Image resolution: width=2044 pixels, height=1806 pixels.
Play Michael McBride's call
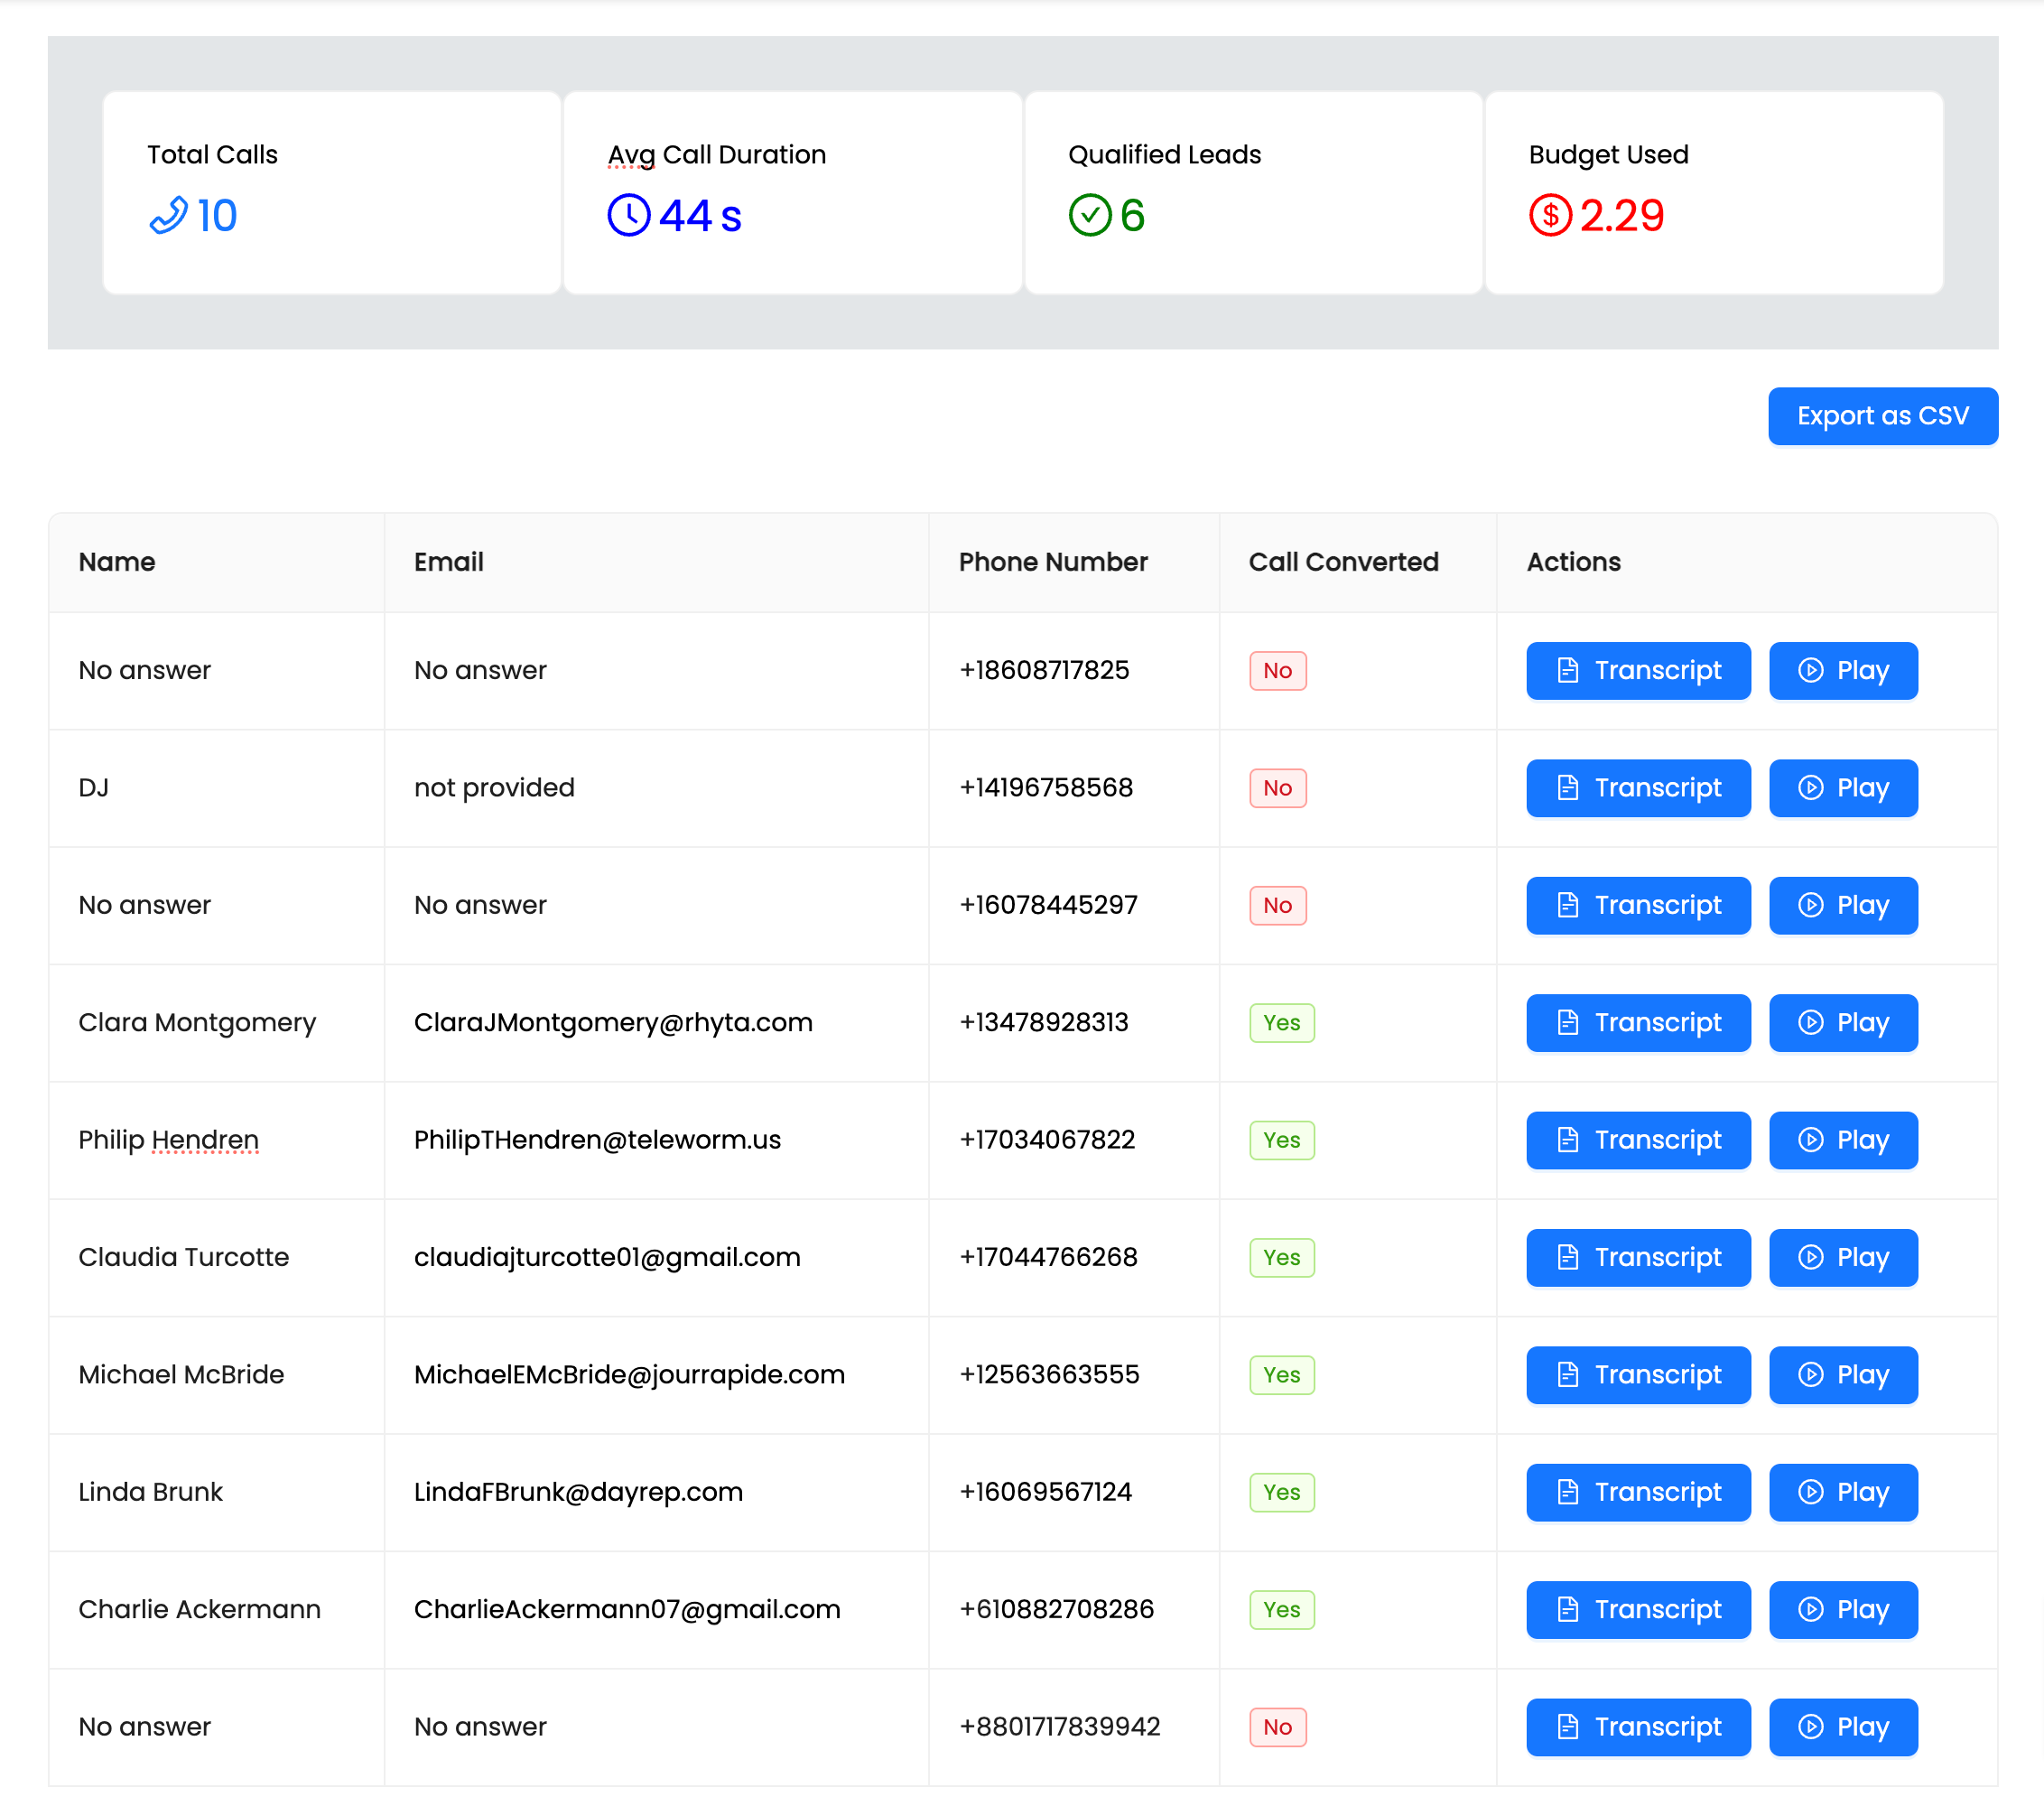[x=1843, y=1375]
